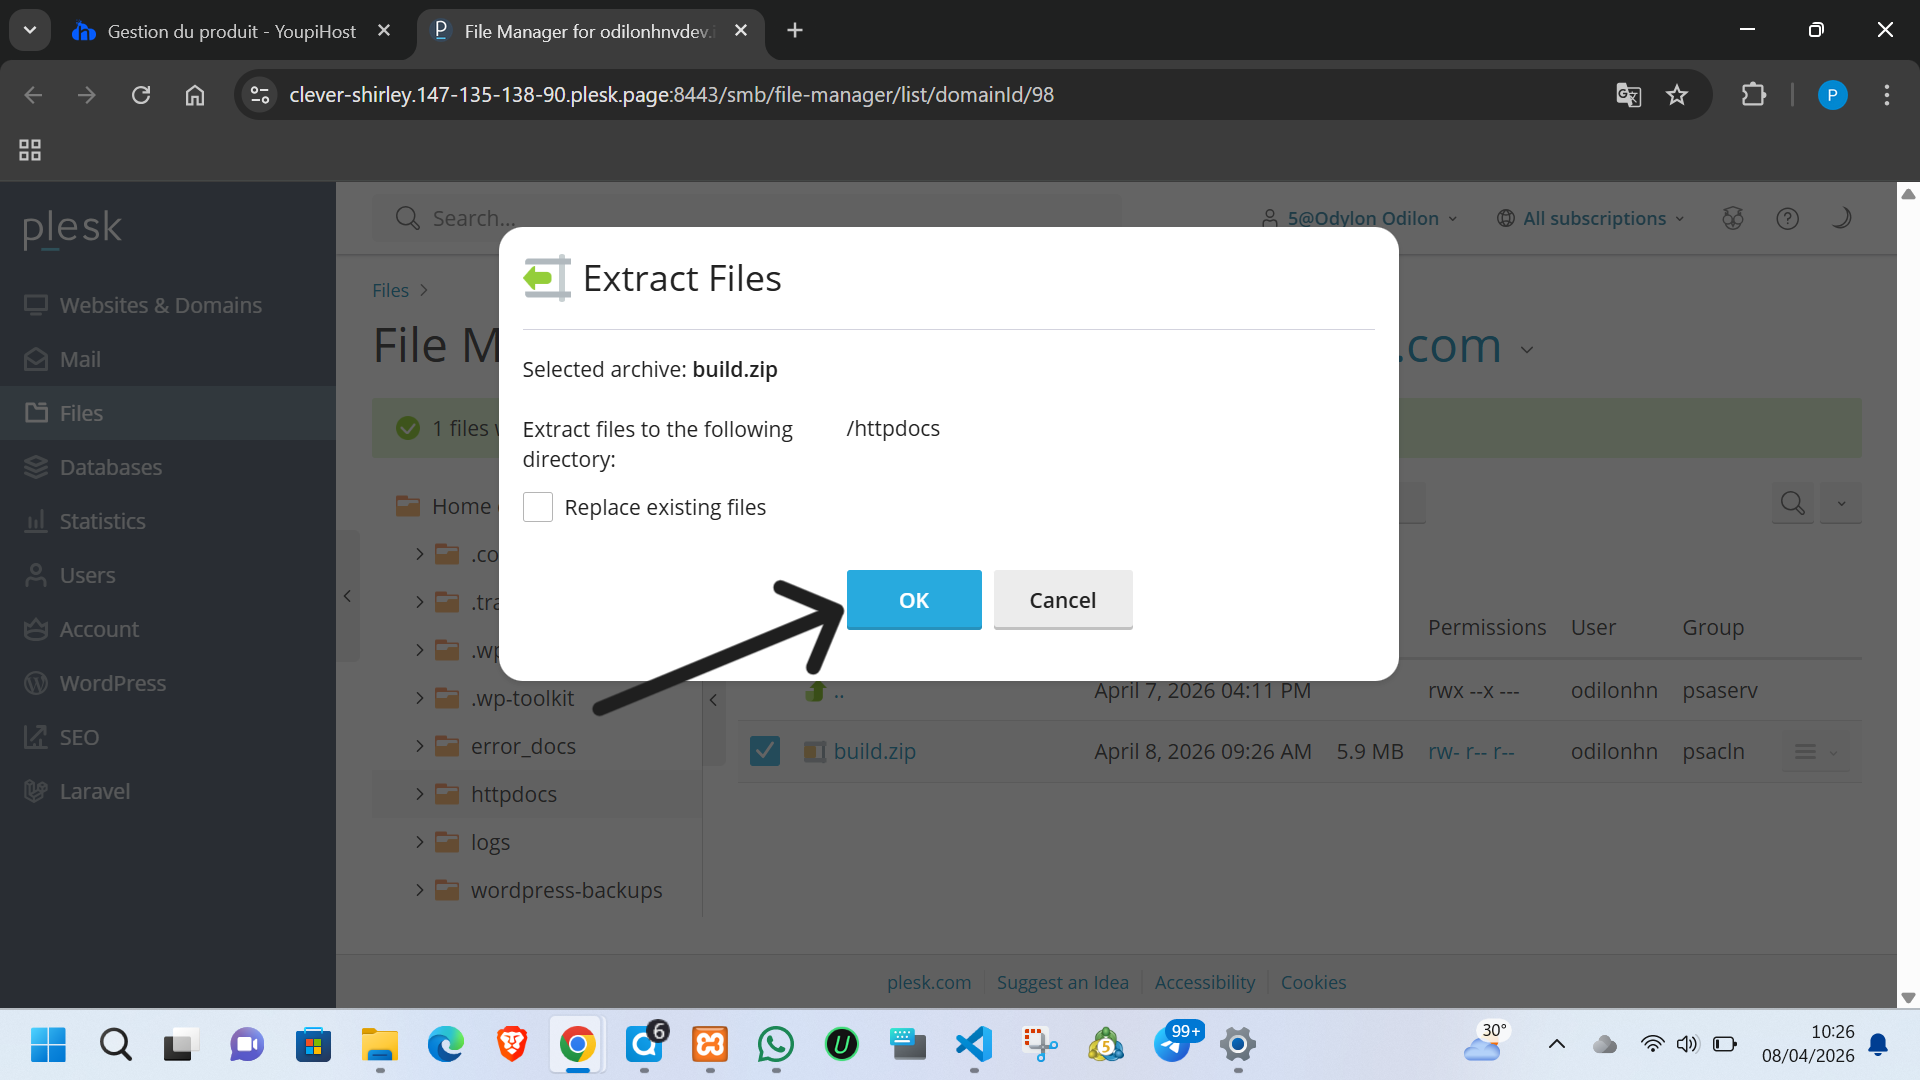Image resolution: width=1920 pixels, height=1080 pixels.
Task: Toggle dark mode moon icon
Action: pyautogui.click(x=1841, y=218)
